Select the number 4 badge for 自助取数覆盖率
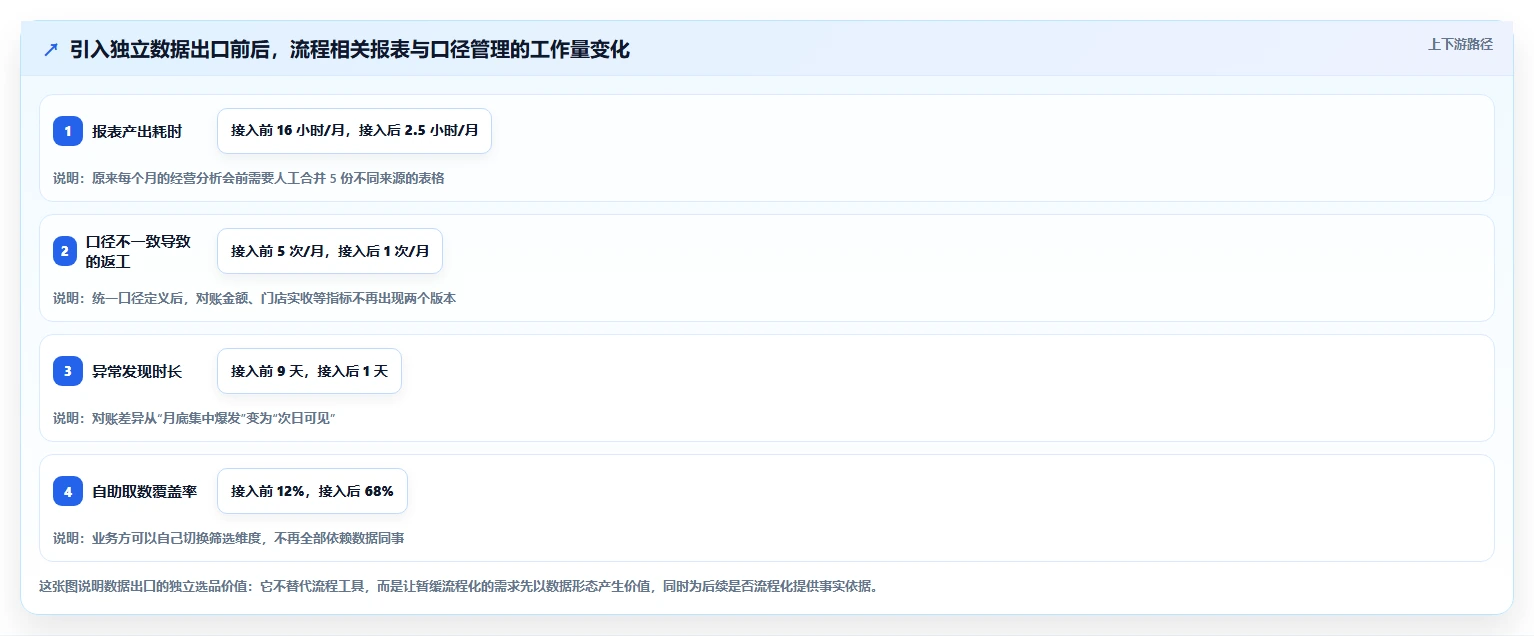 coord(68,491)
